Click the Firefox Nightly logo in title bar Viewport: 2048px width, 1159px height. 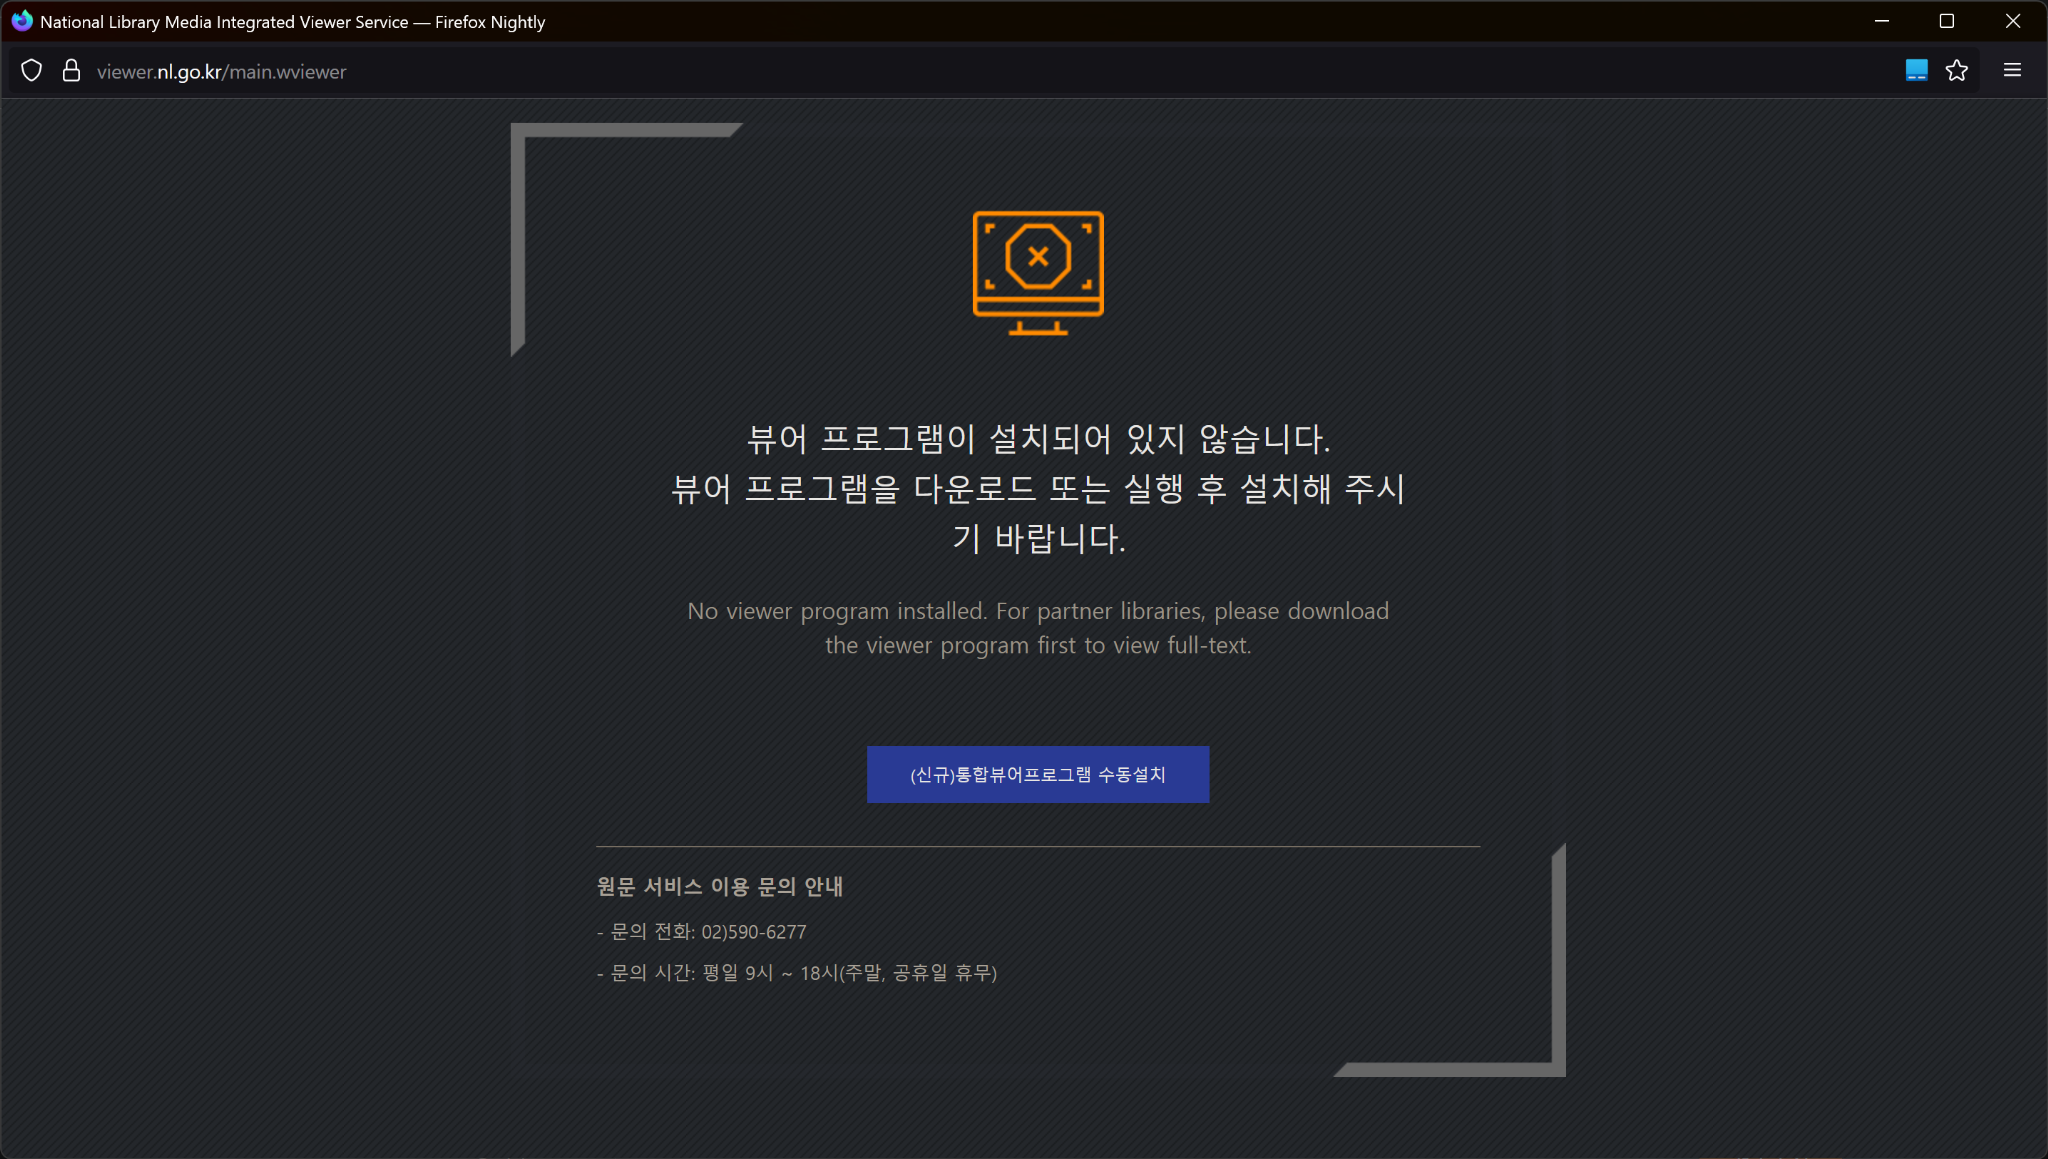(22, 21)
